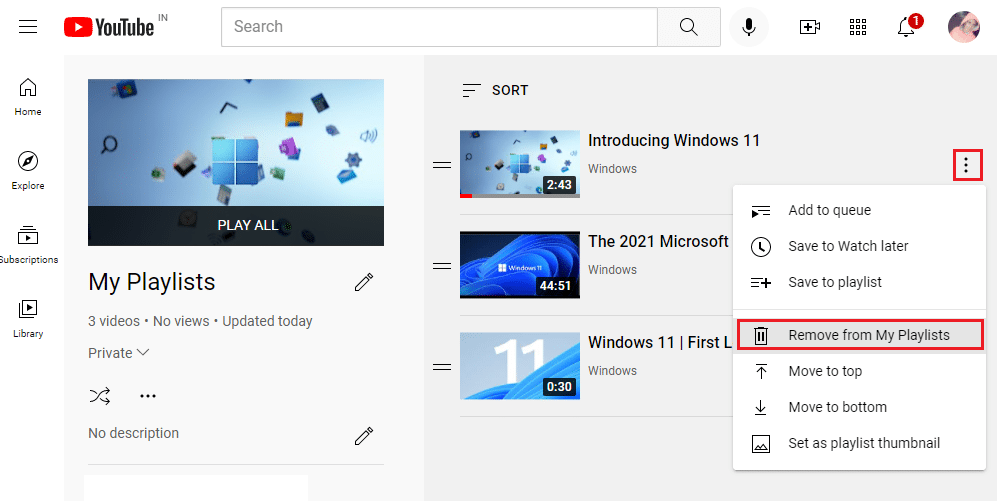Grab the reorder handle for Windows 11 First Look
The width and height of the screenshot is (997, 501).
click(x=442, y=367)
